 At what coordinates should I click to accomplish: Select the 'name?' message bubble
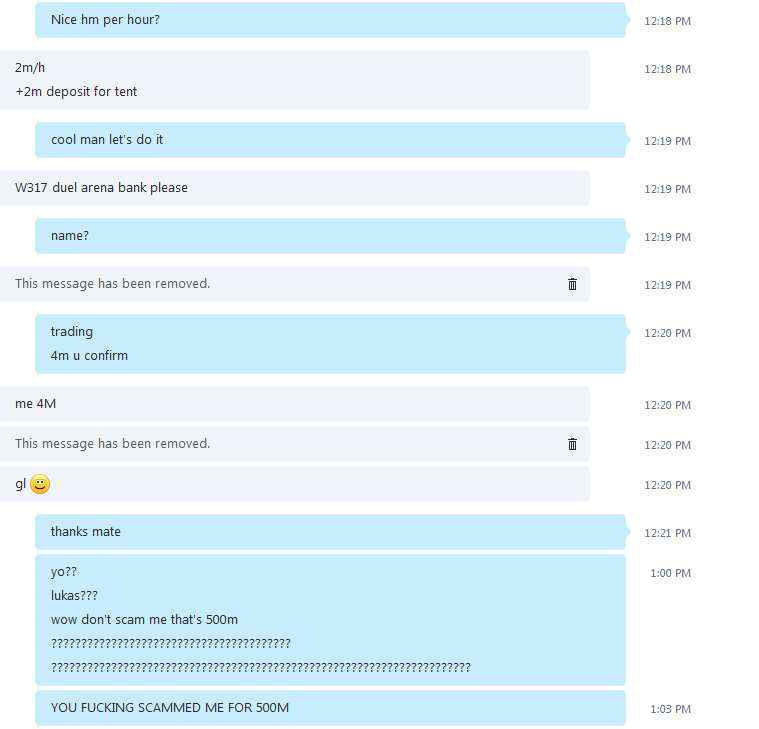(x=330, y=236)
